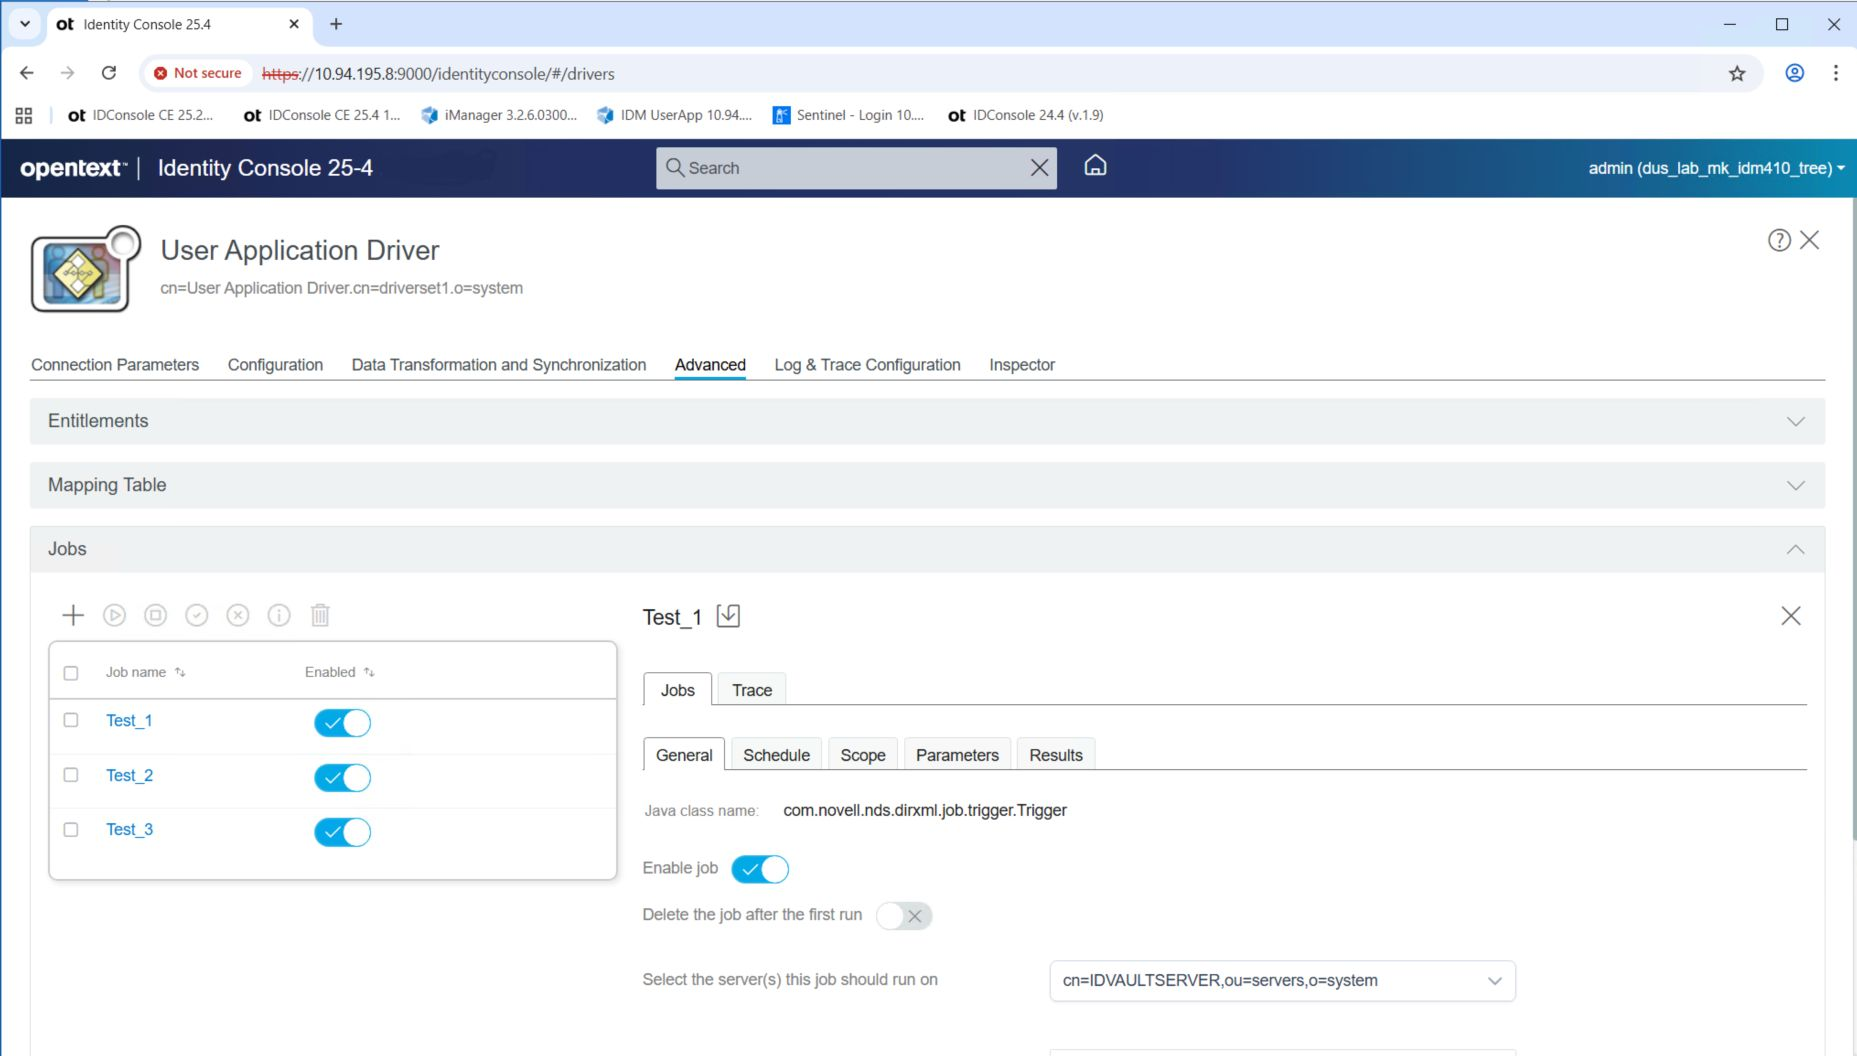Open the Scope tab

(863, 755)
